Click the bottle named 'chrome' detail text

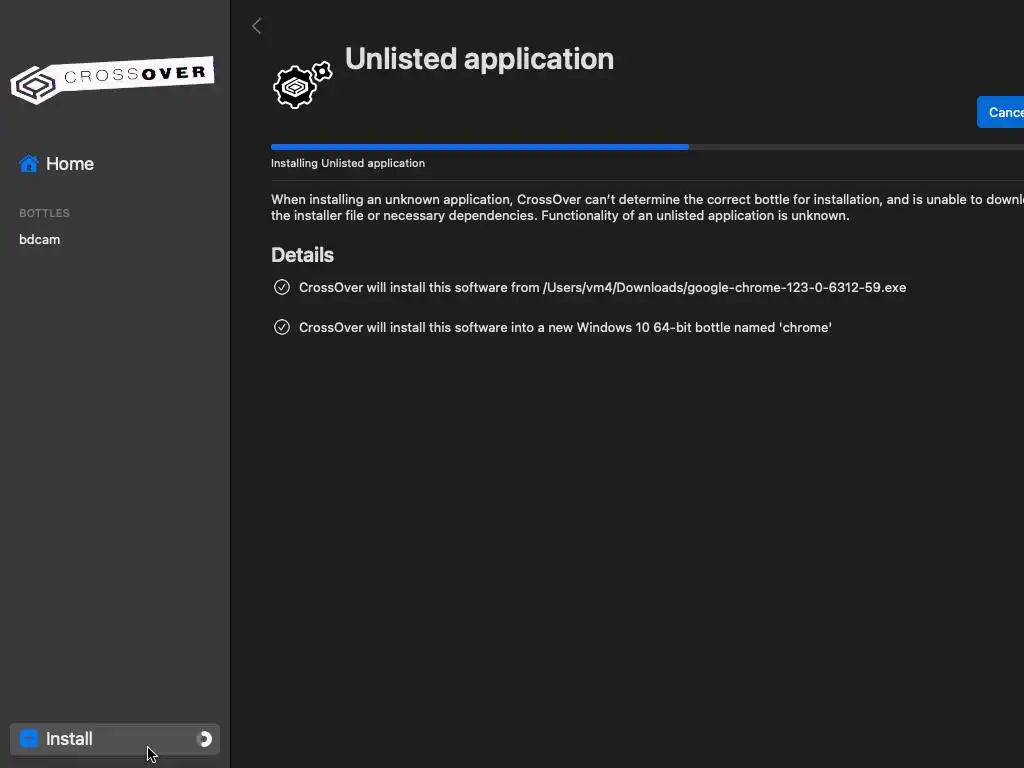click(565, 327)
